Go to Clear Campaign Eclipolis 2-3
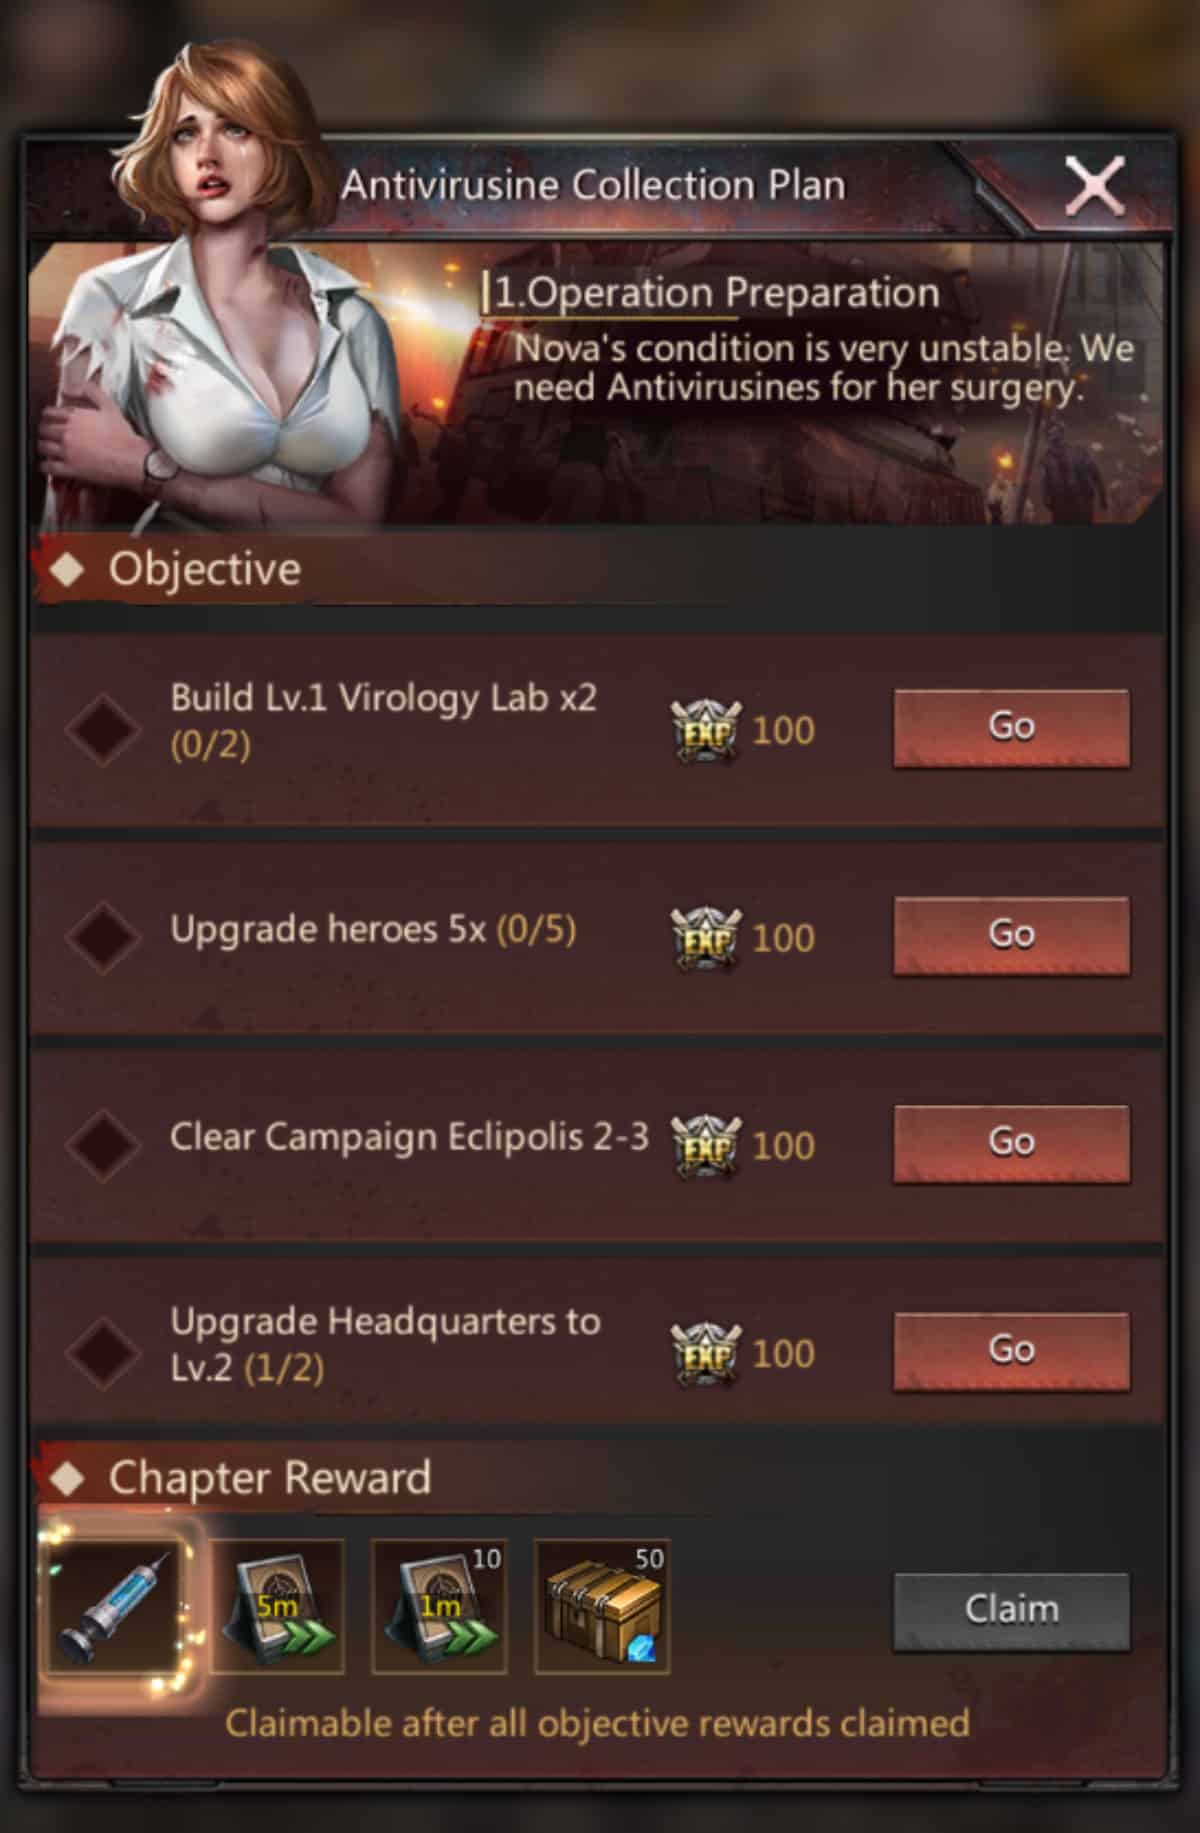 pos(1011,1143)
